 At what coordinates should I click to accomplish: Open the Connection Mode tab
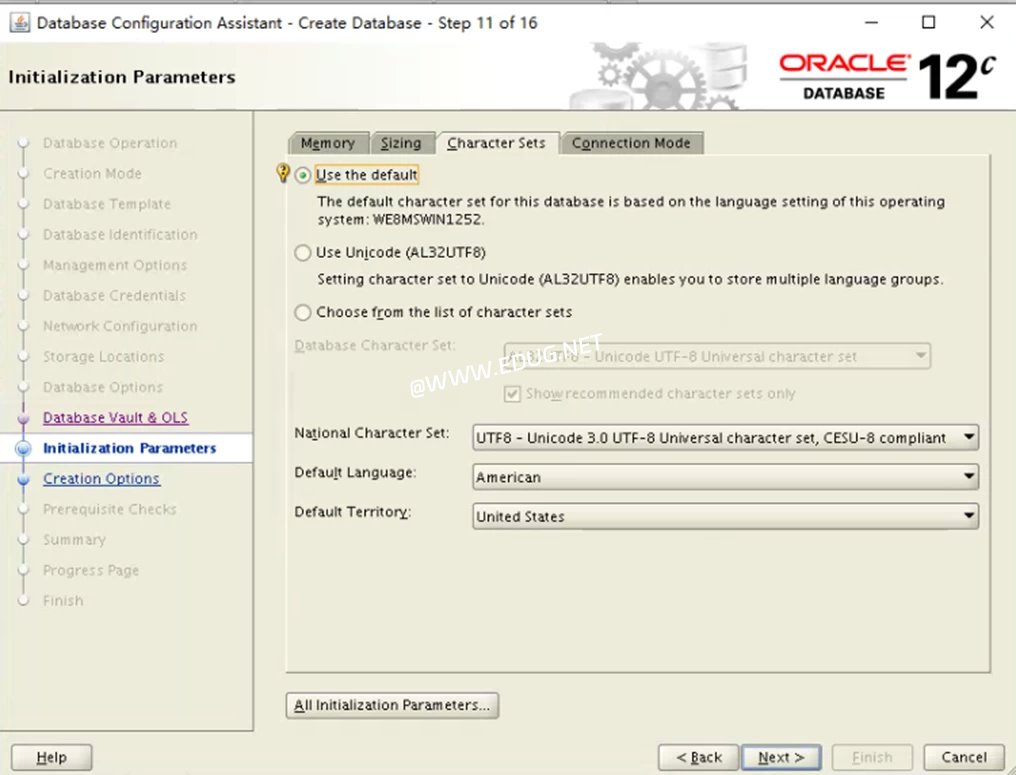pyautogui.click(x=631, y=143)
